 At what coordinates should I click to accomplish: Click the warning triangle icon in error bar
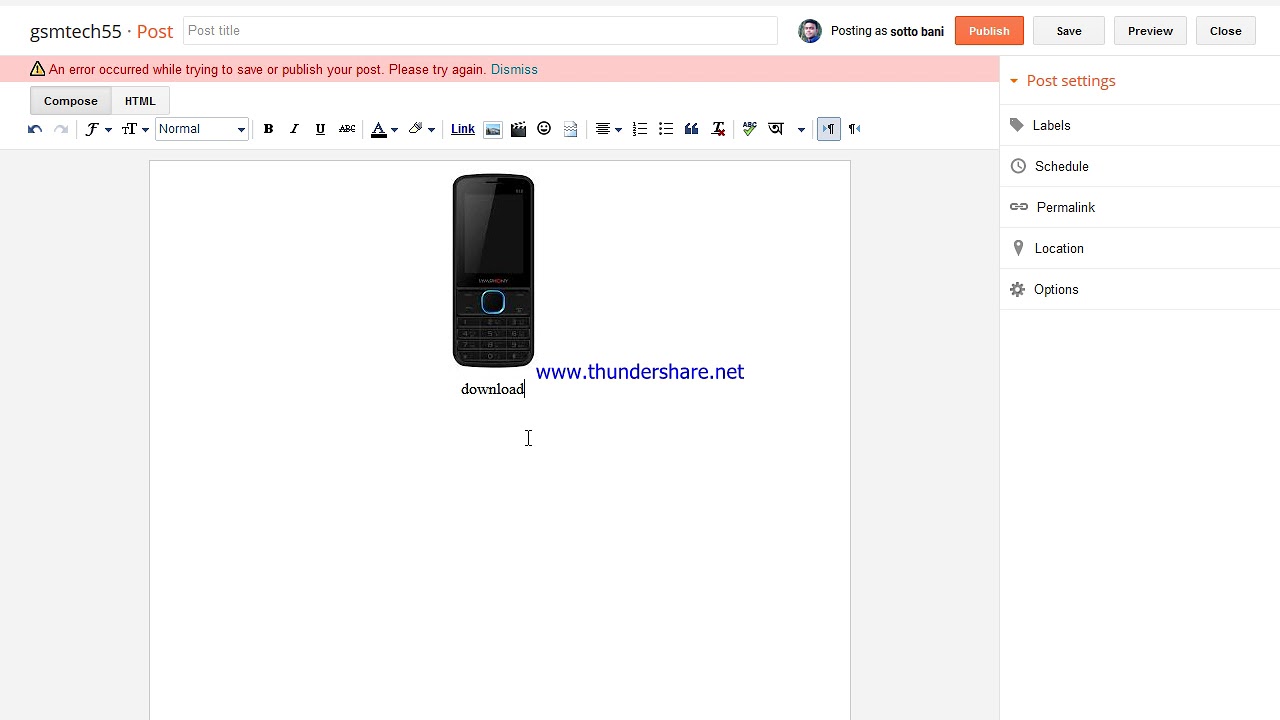click(x=38, y=69)
